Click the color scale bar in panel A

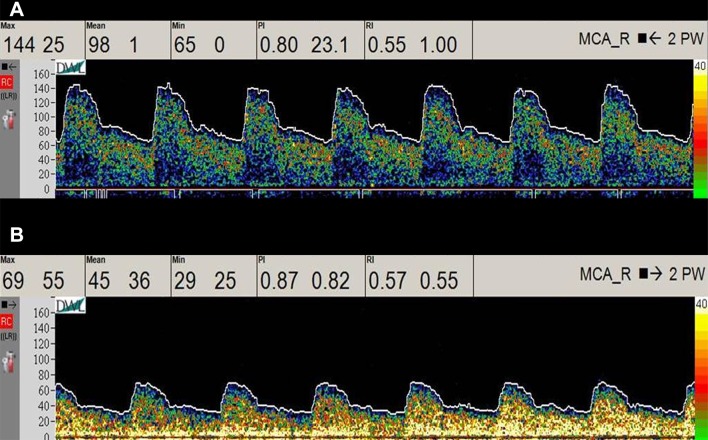click(x=699, y=128)
